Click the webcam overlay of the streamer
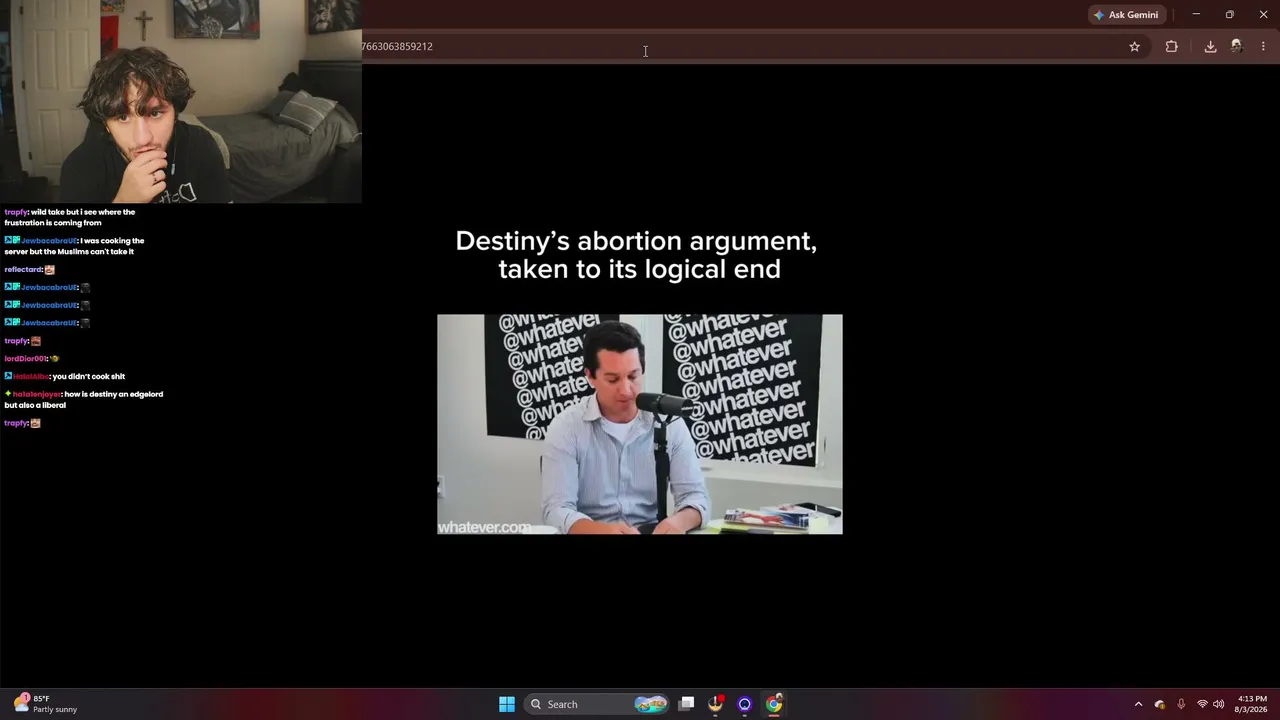 pyautogui.click(x=181, y=102)
